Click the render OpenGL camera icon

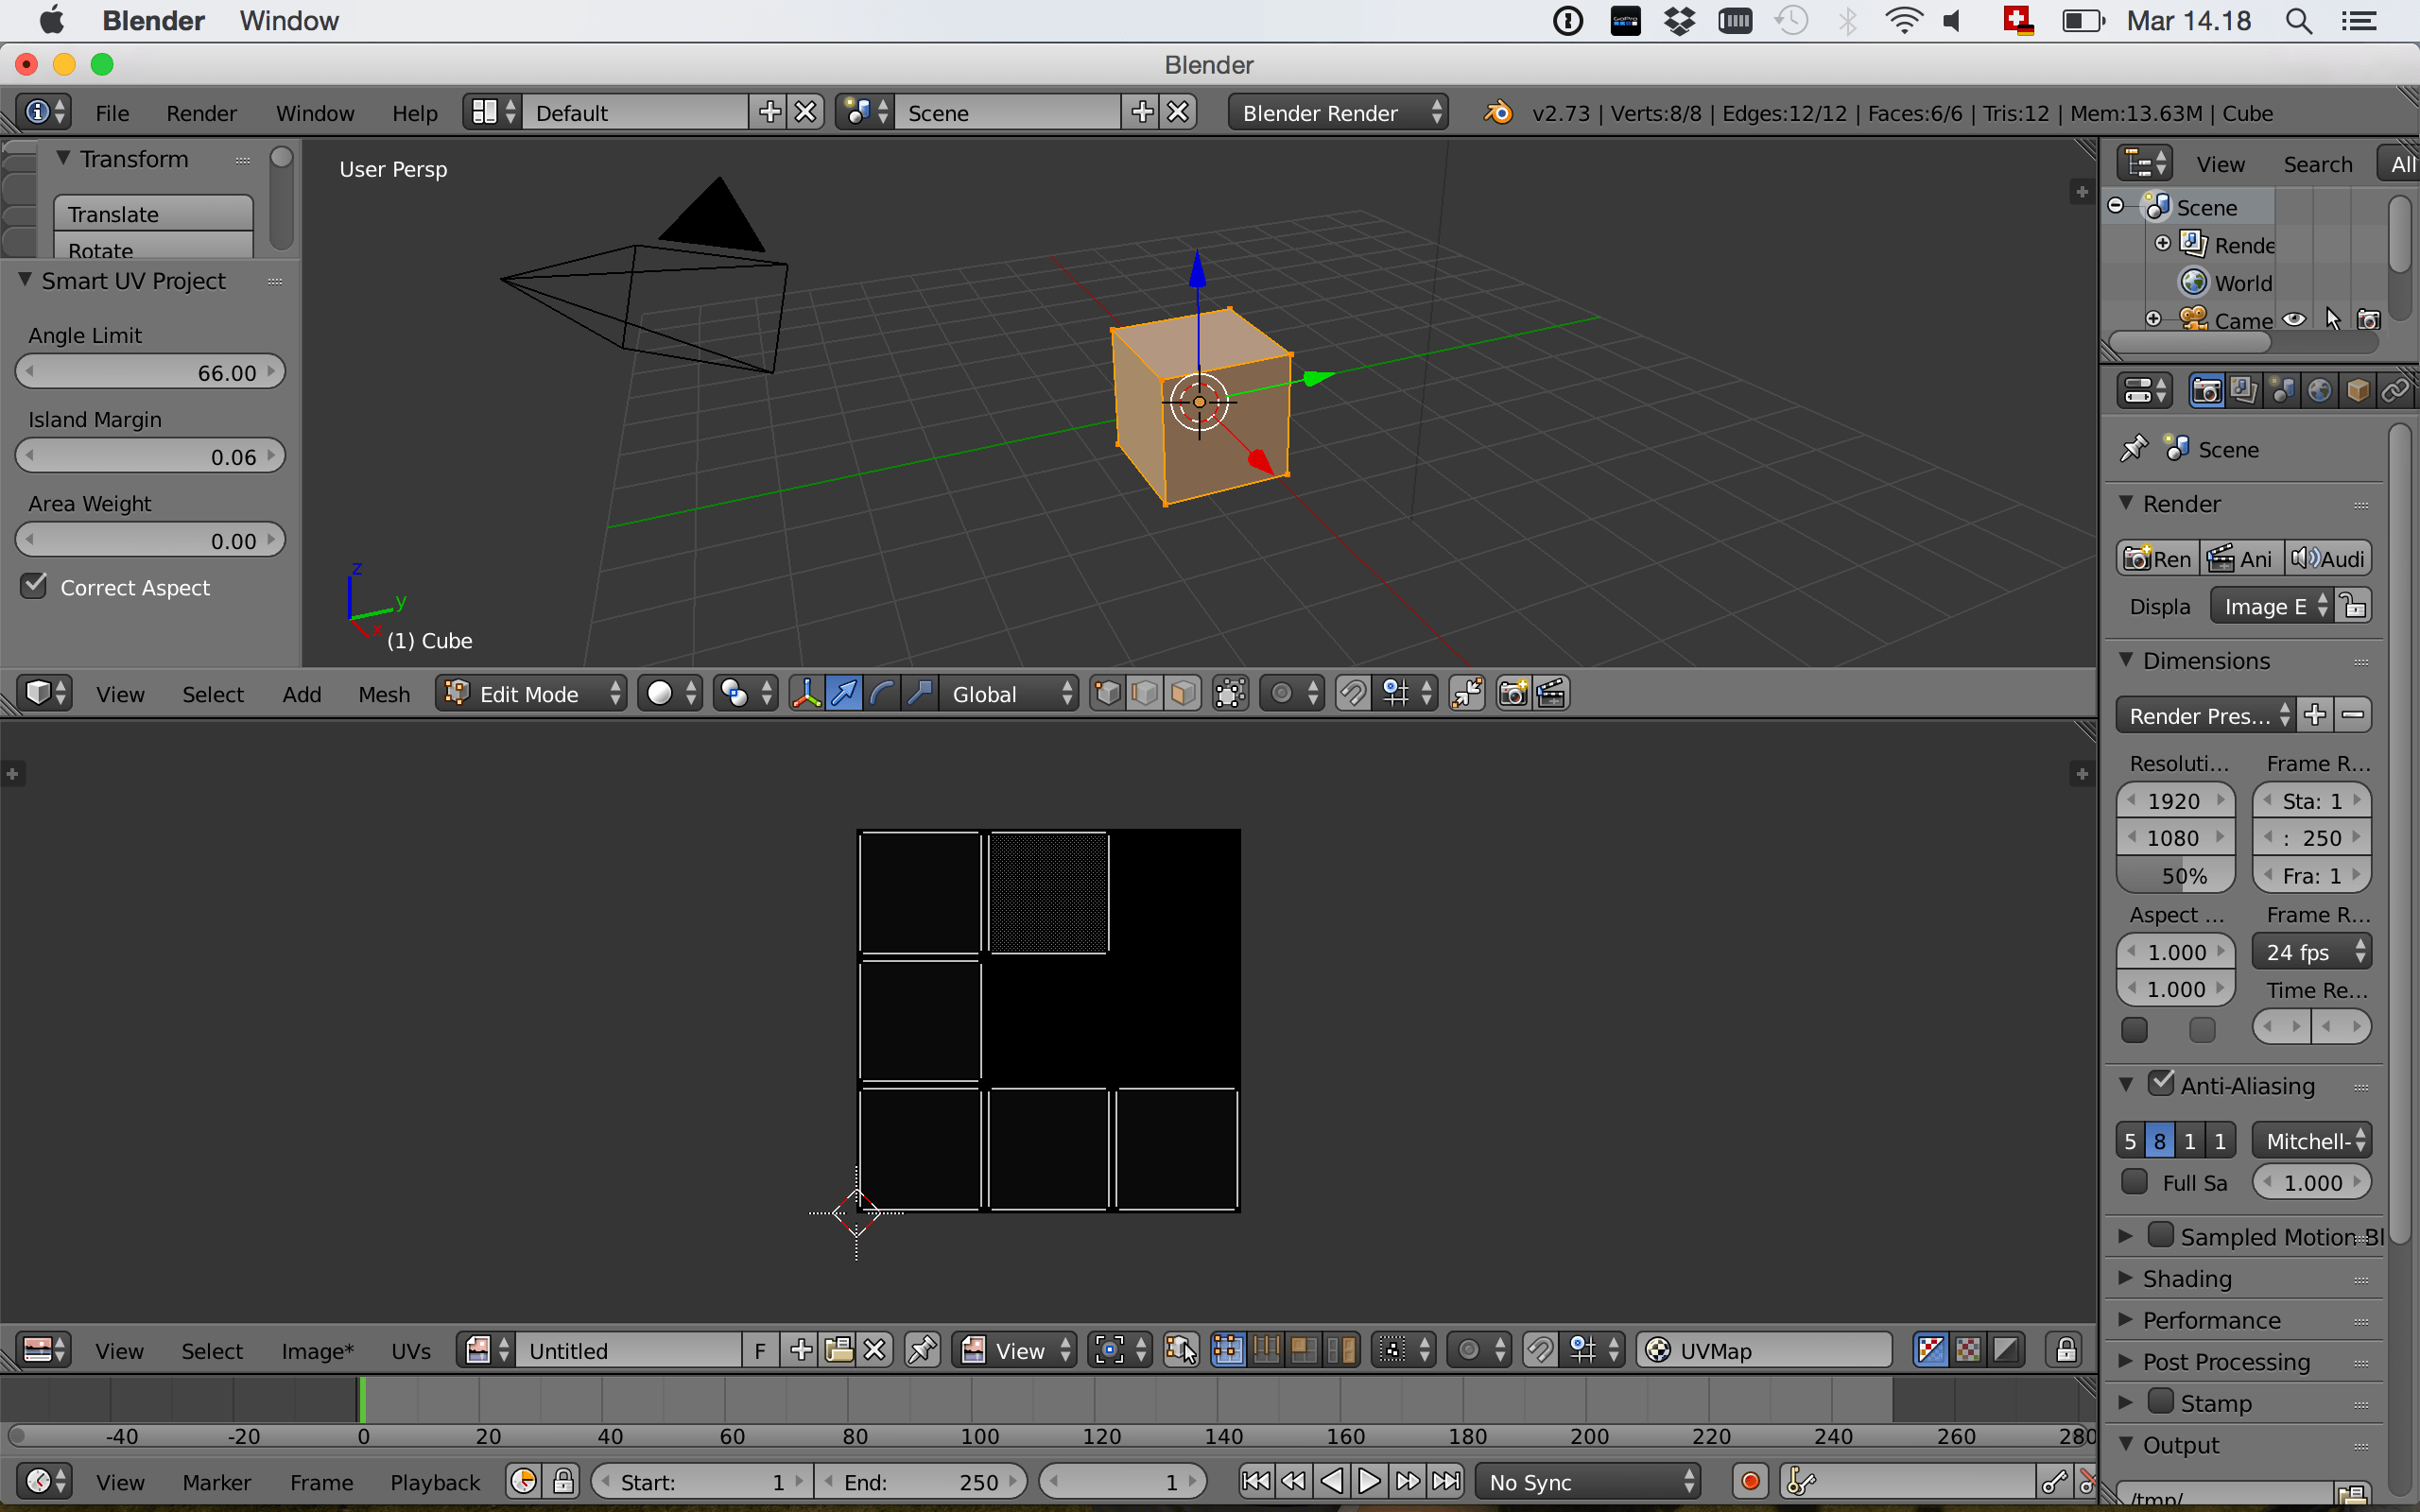pos(1512,692)
